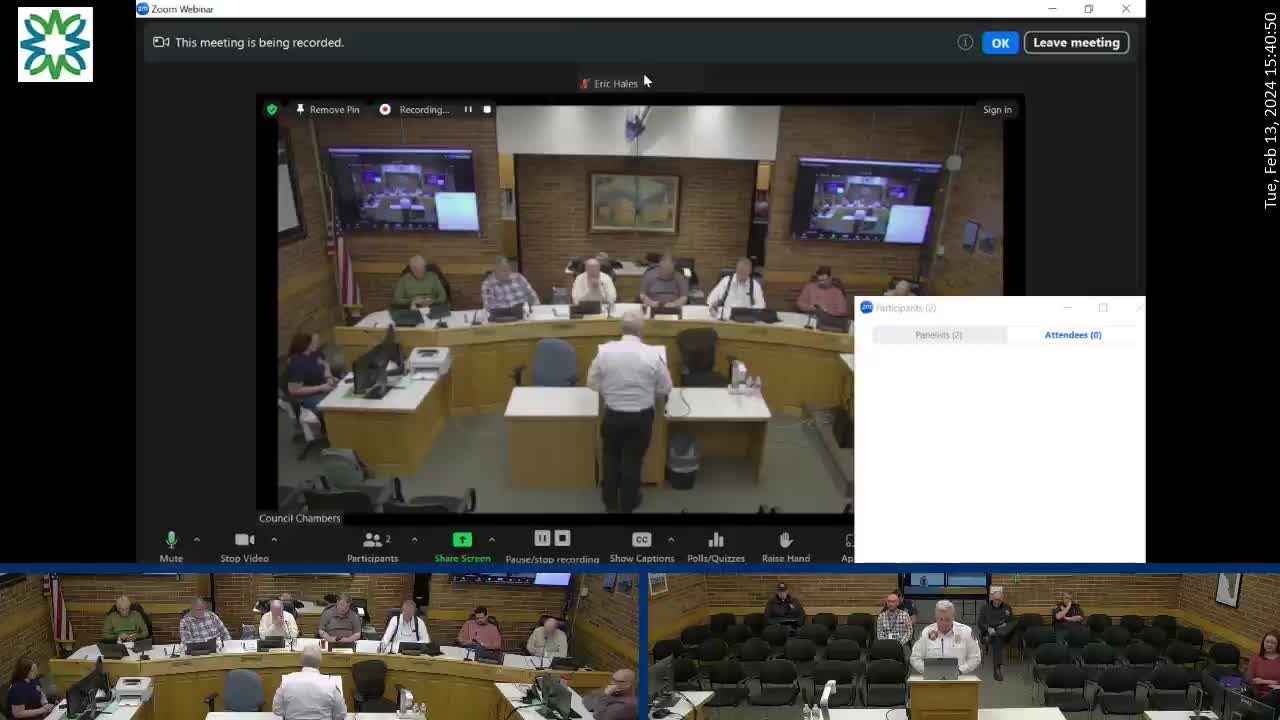Stop recording from the bottom toolbar
This screenshot has width=1280, height=720.
562,539
